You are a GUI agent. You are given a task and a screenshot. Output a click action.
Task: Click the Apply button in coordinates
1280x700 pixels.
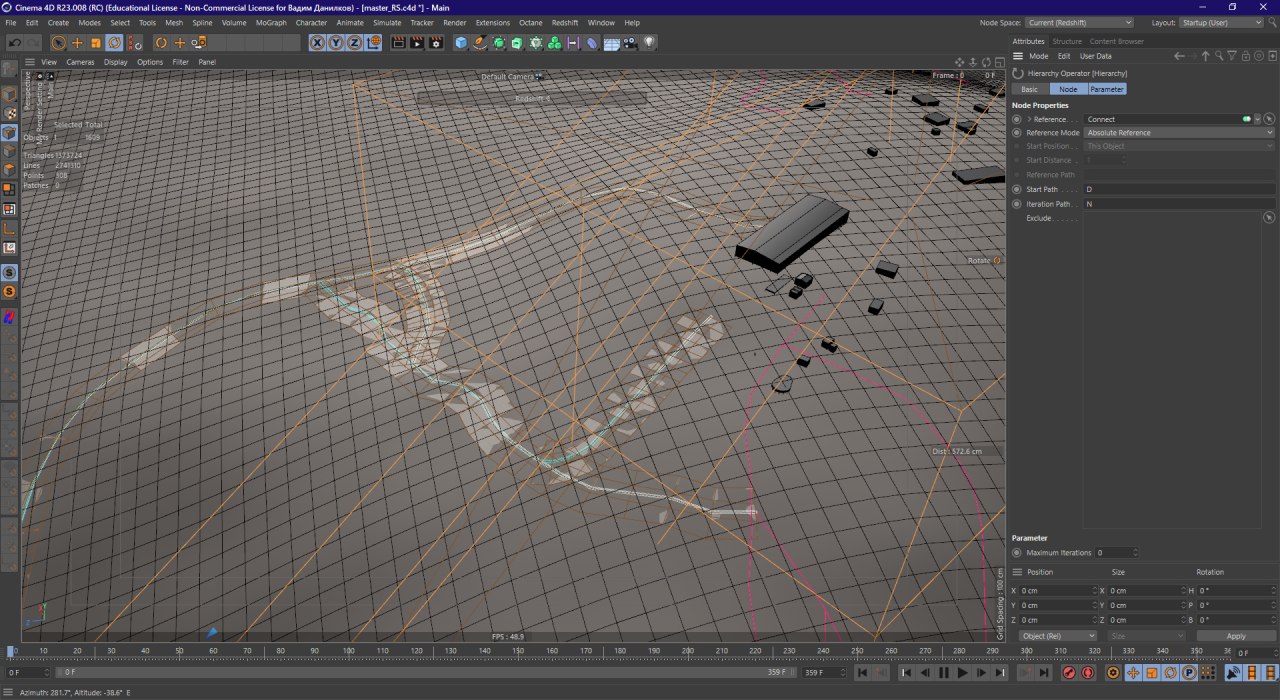click(x=1236, y=636)
